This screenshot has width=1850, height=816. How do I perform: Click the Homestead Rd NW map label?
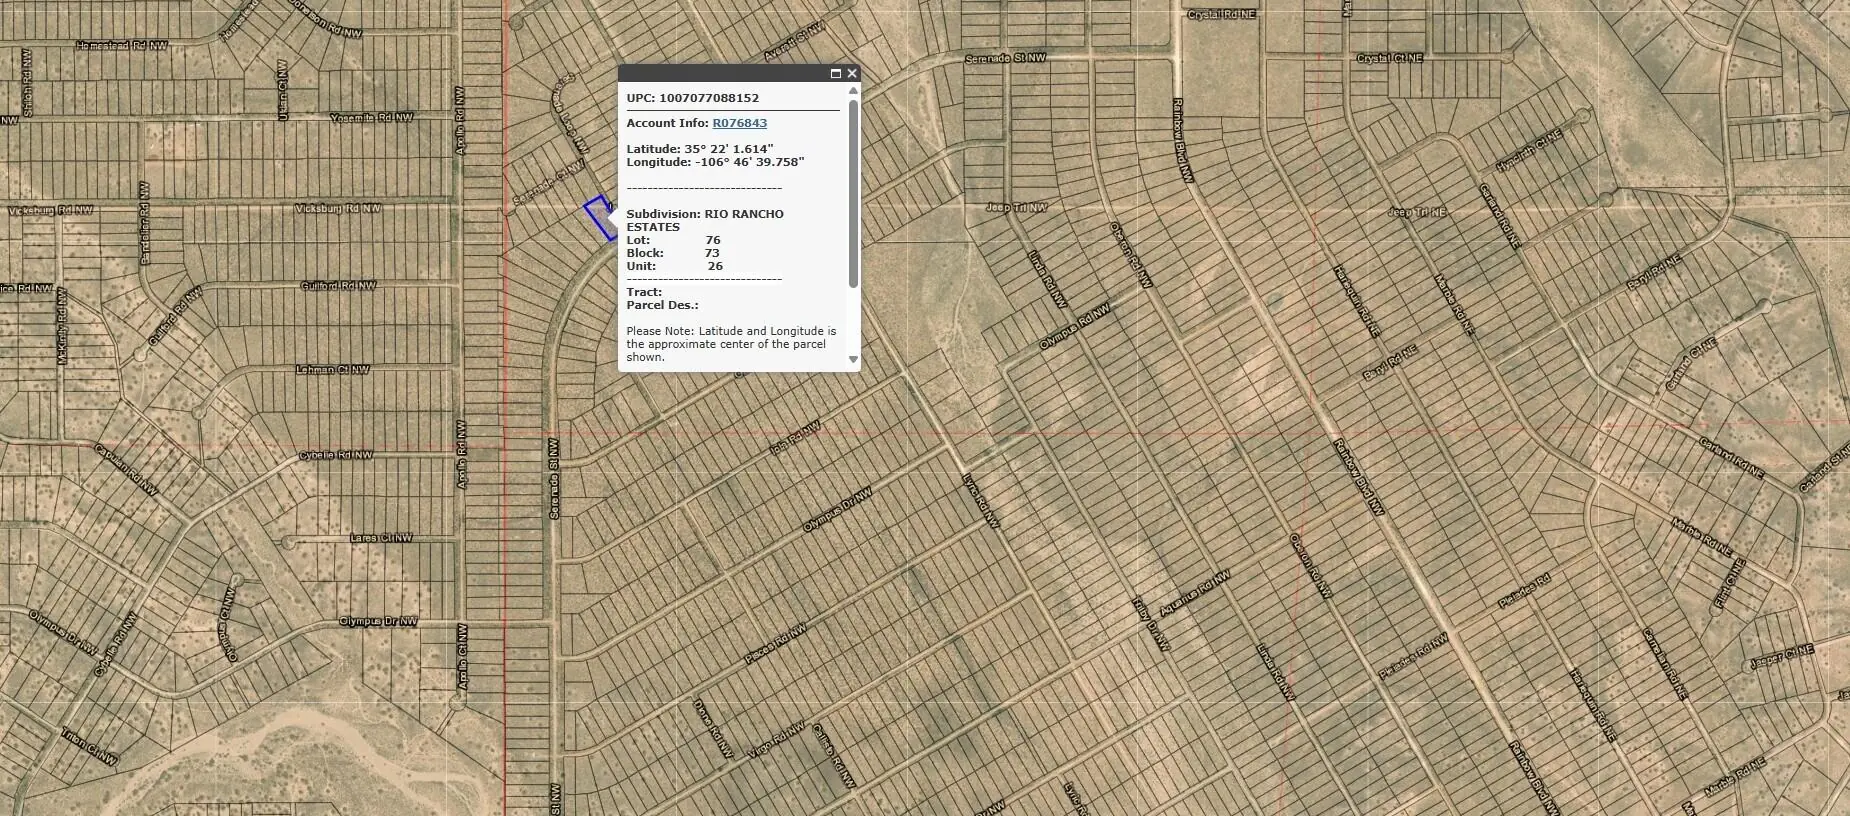click(122, 46)
